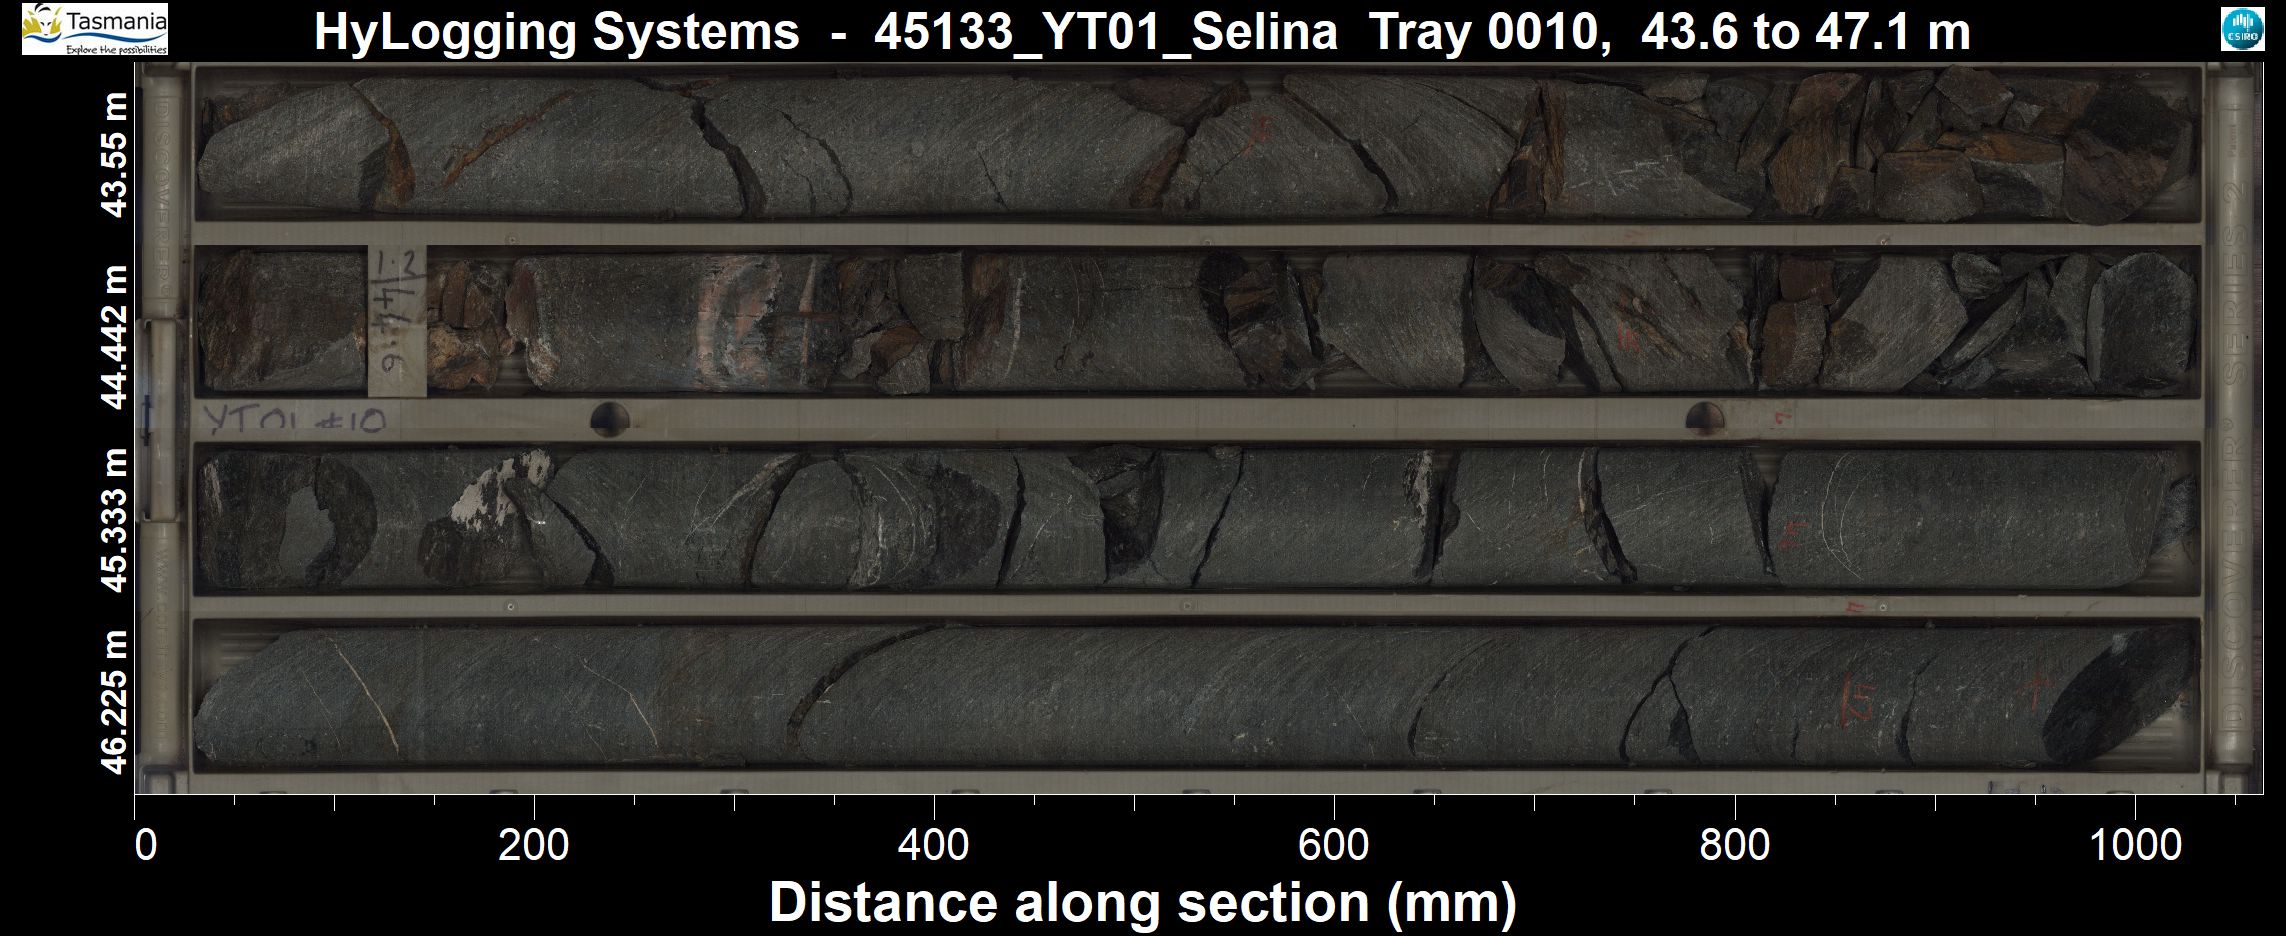Select the 43.55 m depth label
Image resolution: width=2286 pixels, height=936 pixels.
coord(115,154)
